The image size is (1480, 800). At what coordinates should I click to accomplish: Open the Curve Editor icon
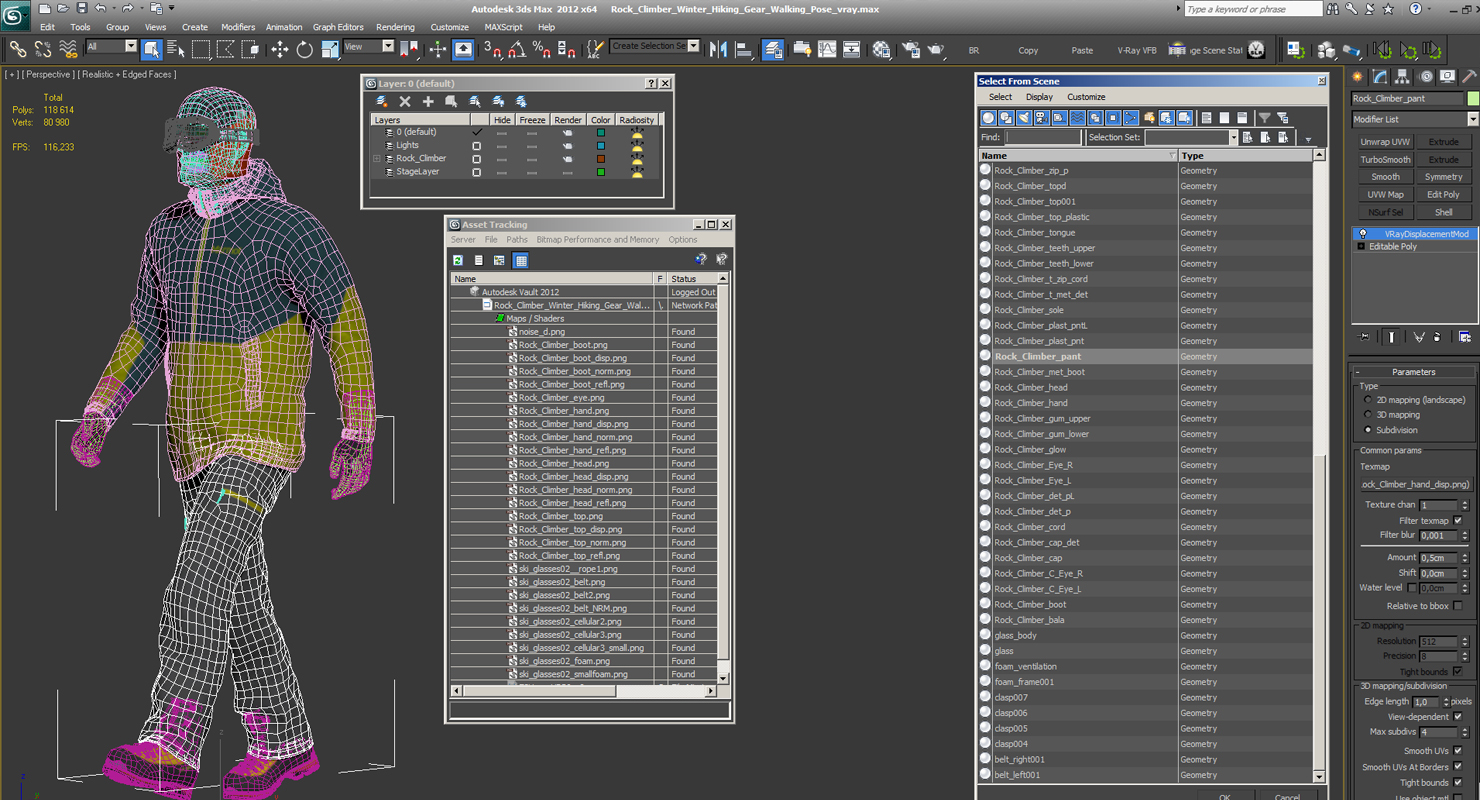(x=826, y=49)
